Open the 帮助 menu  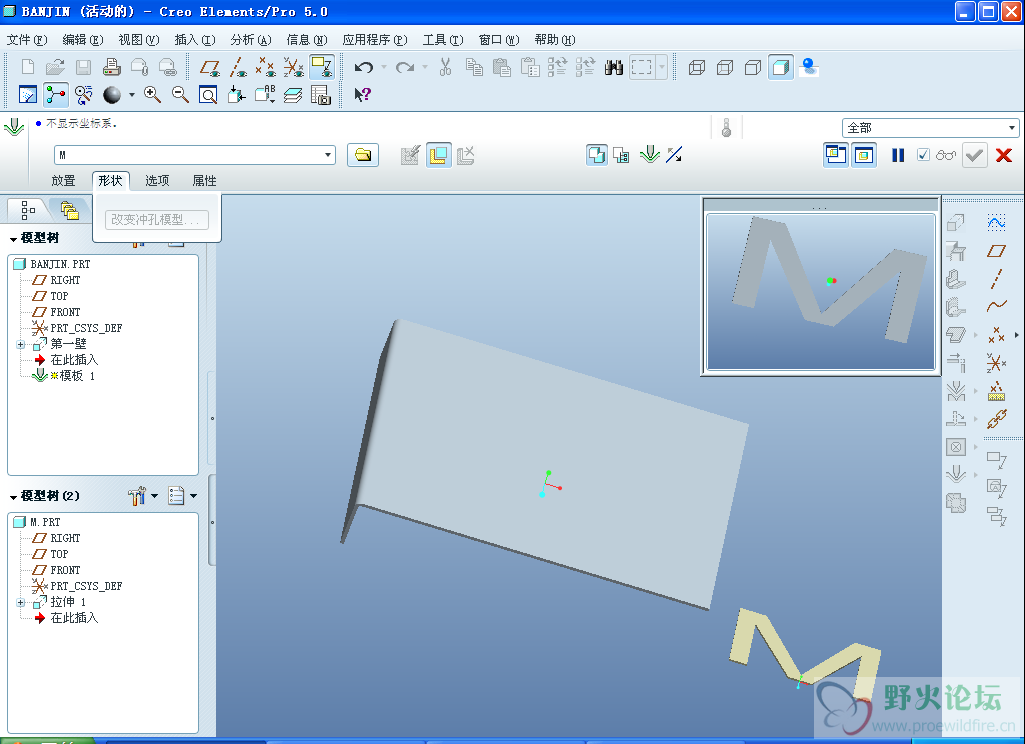(x=554, y=40)
